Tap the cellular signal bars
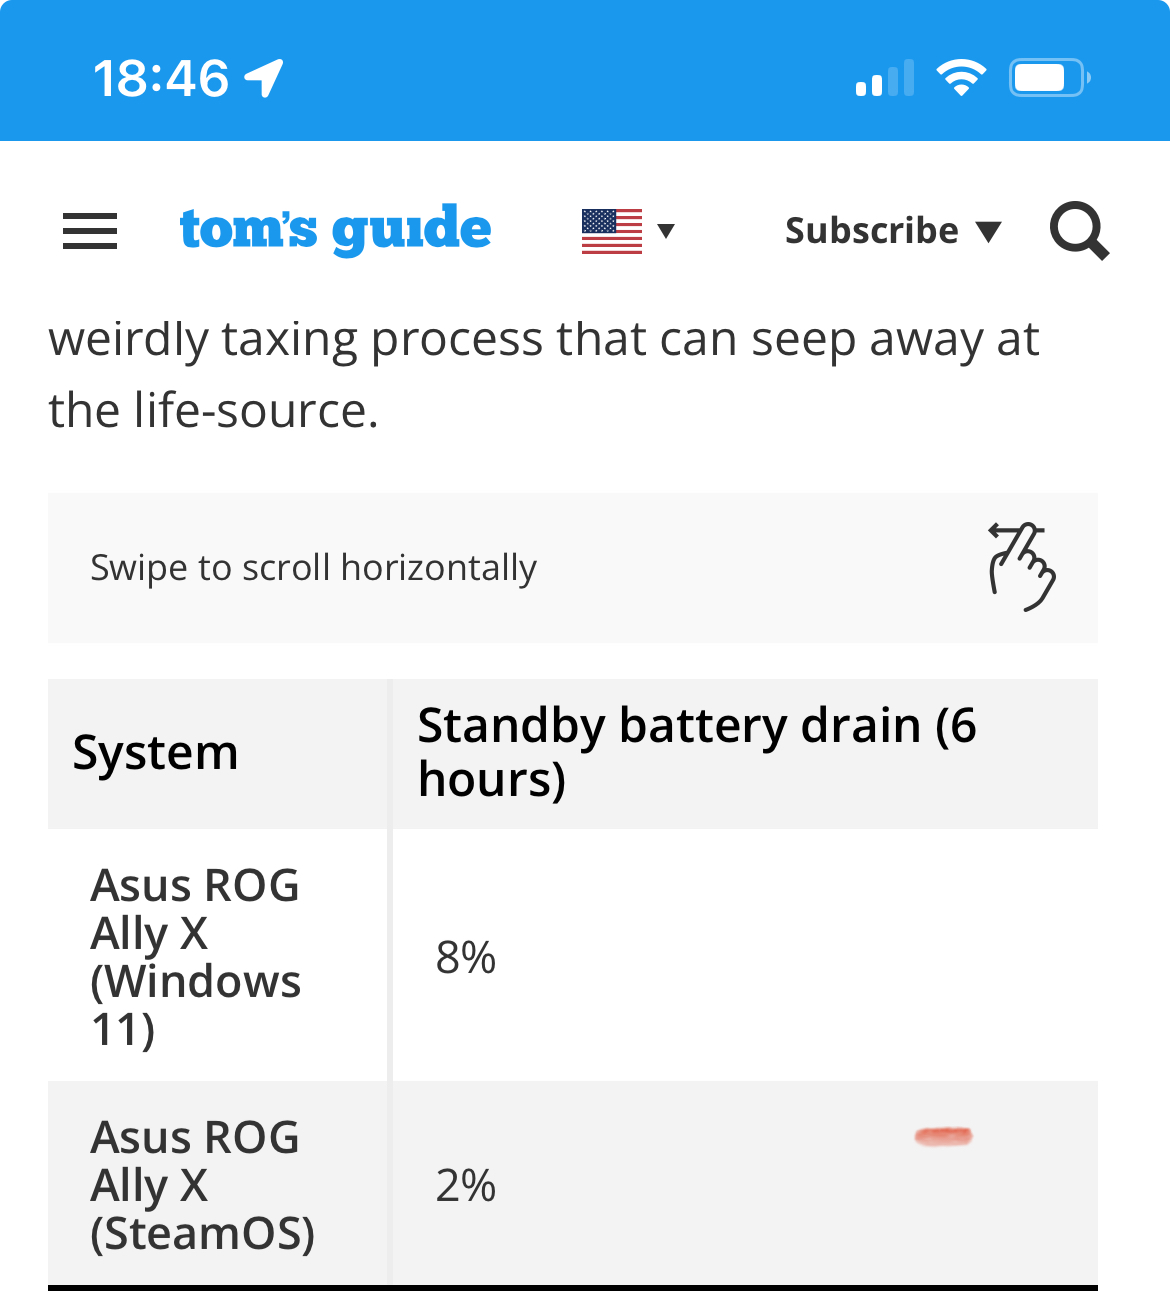Image resolution: width=1170 pixels, height=1291 pixels. click(885, 78)
